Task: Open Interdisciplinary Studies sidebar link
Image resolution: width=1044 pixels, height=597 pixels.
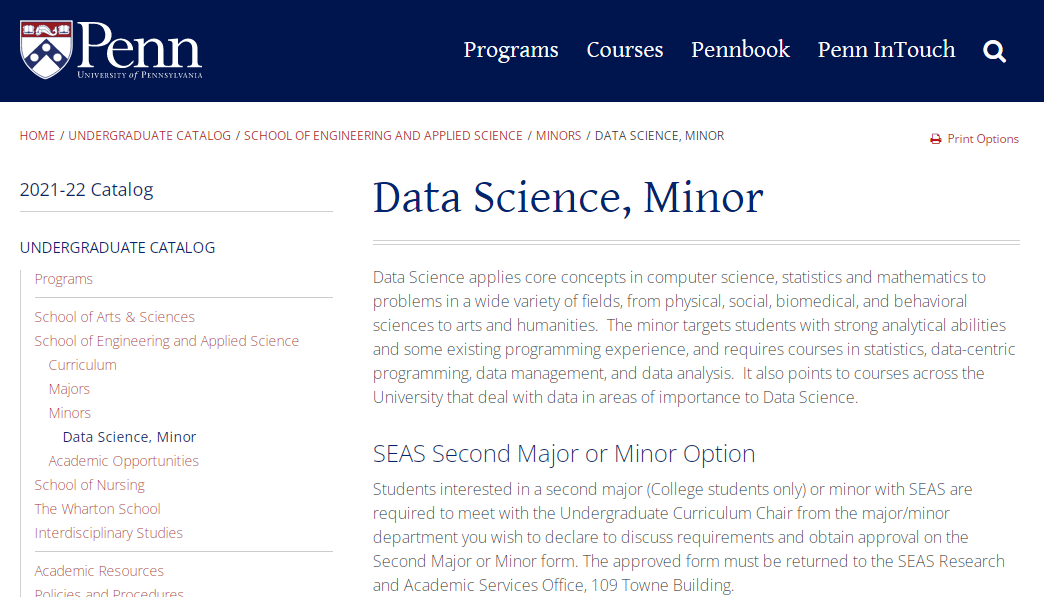Action: (109, 532)
